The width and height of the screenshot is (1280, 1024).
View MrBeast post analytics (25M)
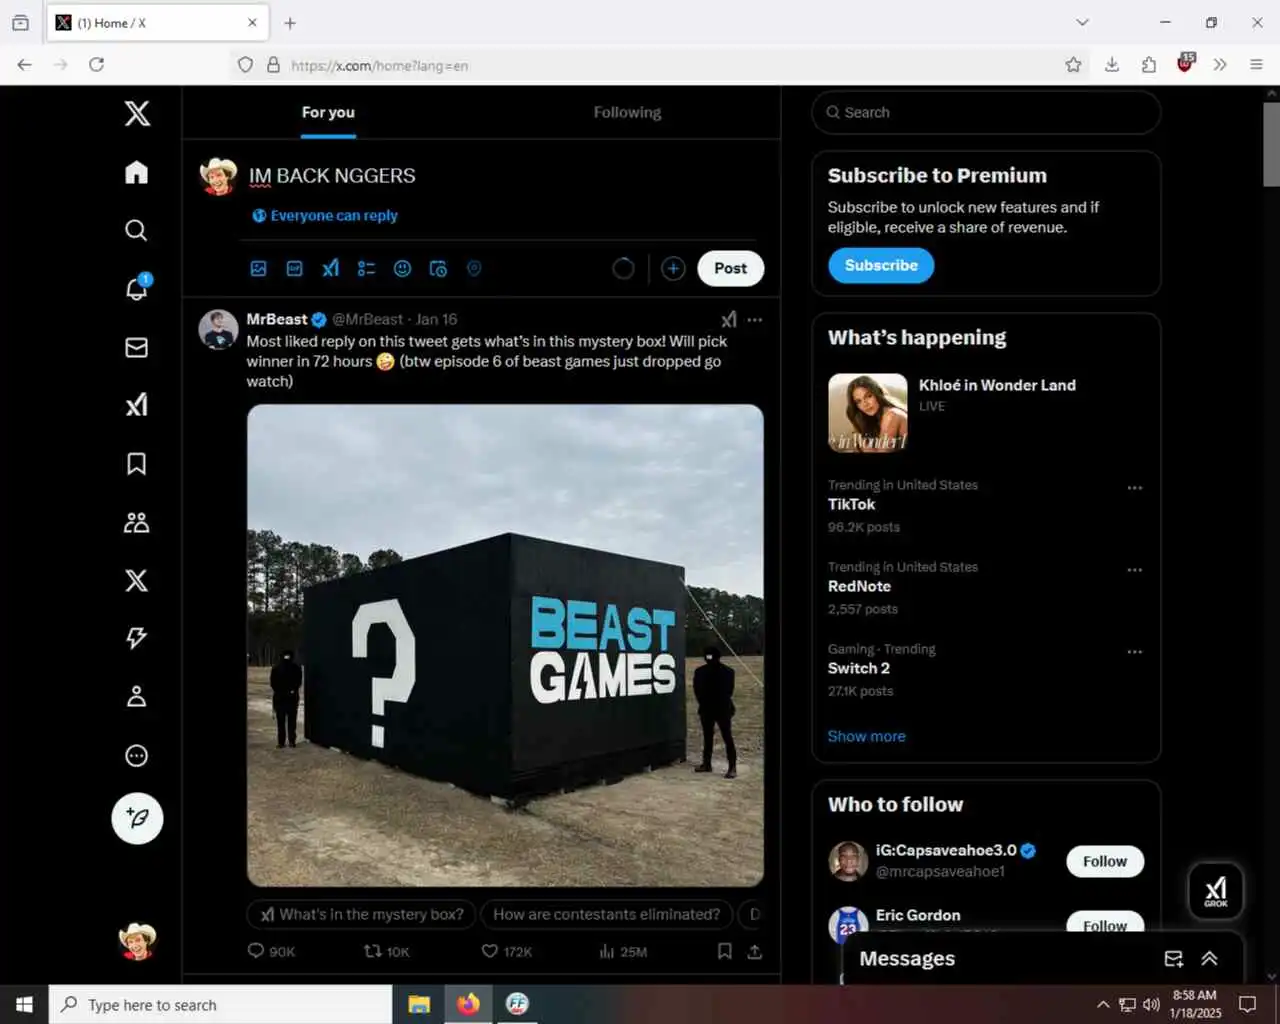click(x=623, y=951)
